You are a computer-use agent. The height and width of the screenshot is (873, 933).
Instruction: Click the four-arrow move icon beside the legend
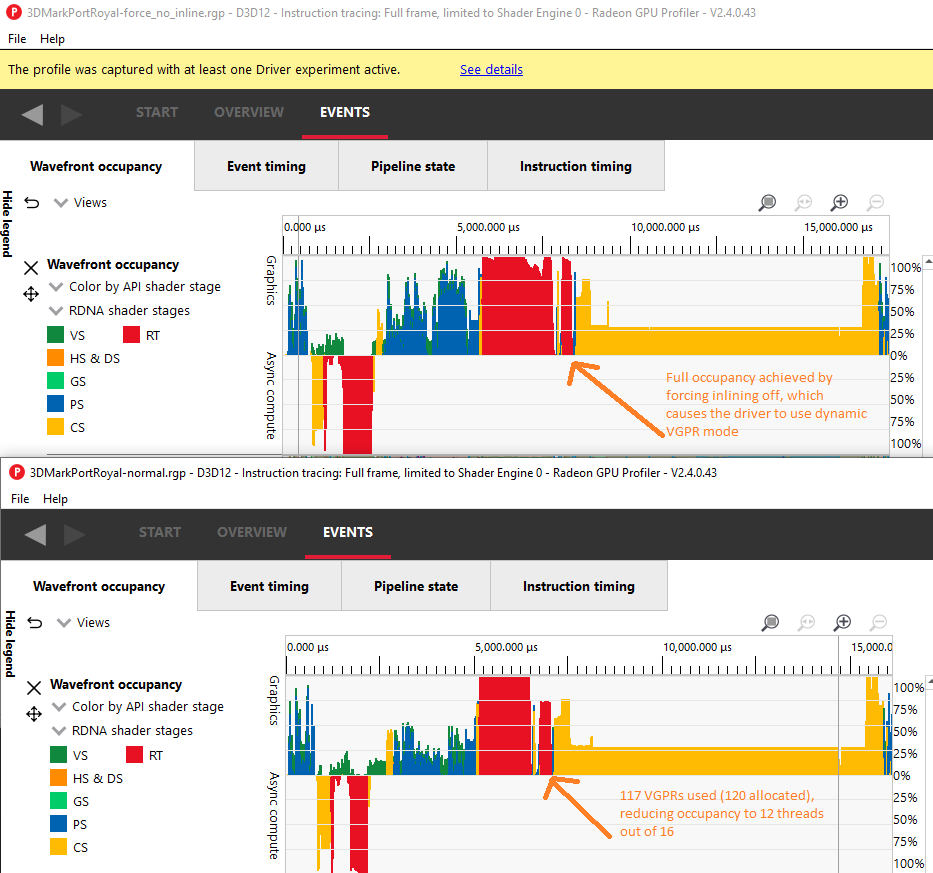coord(31,294)
